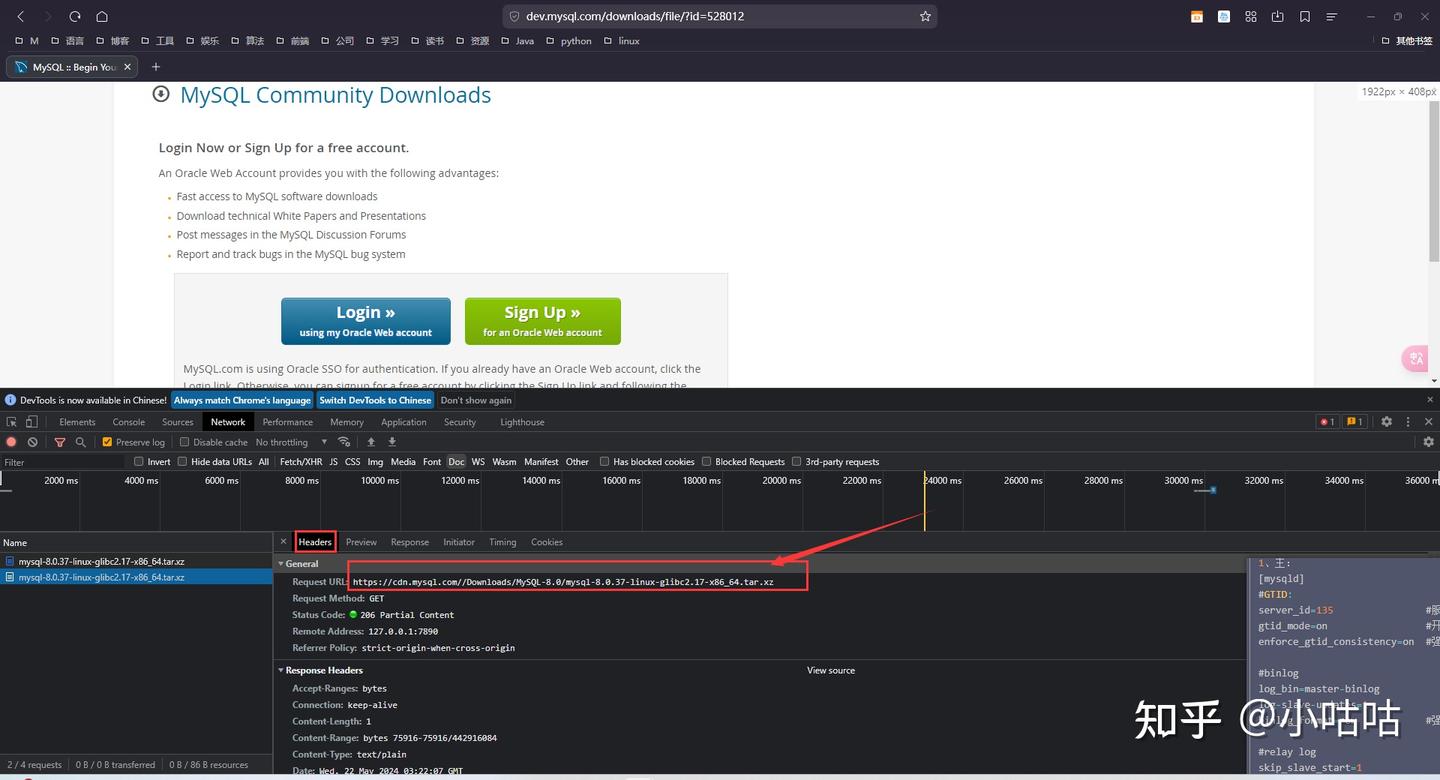
Task: Open the Response request tab
Action: click(x=409, y=542)
